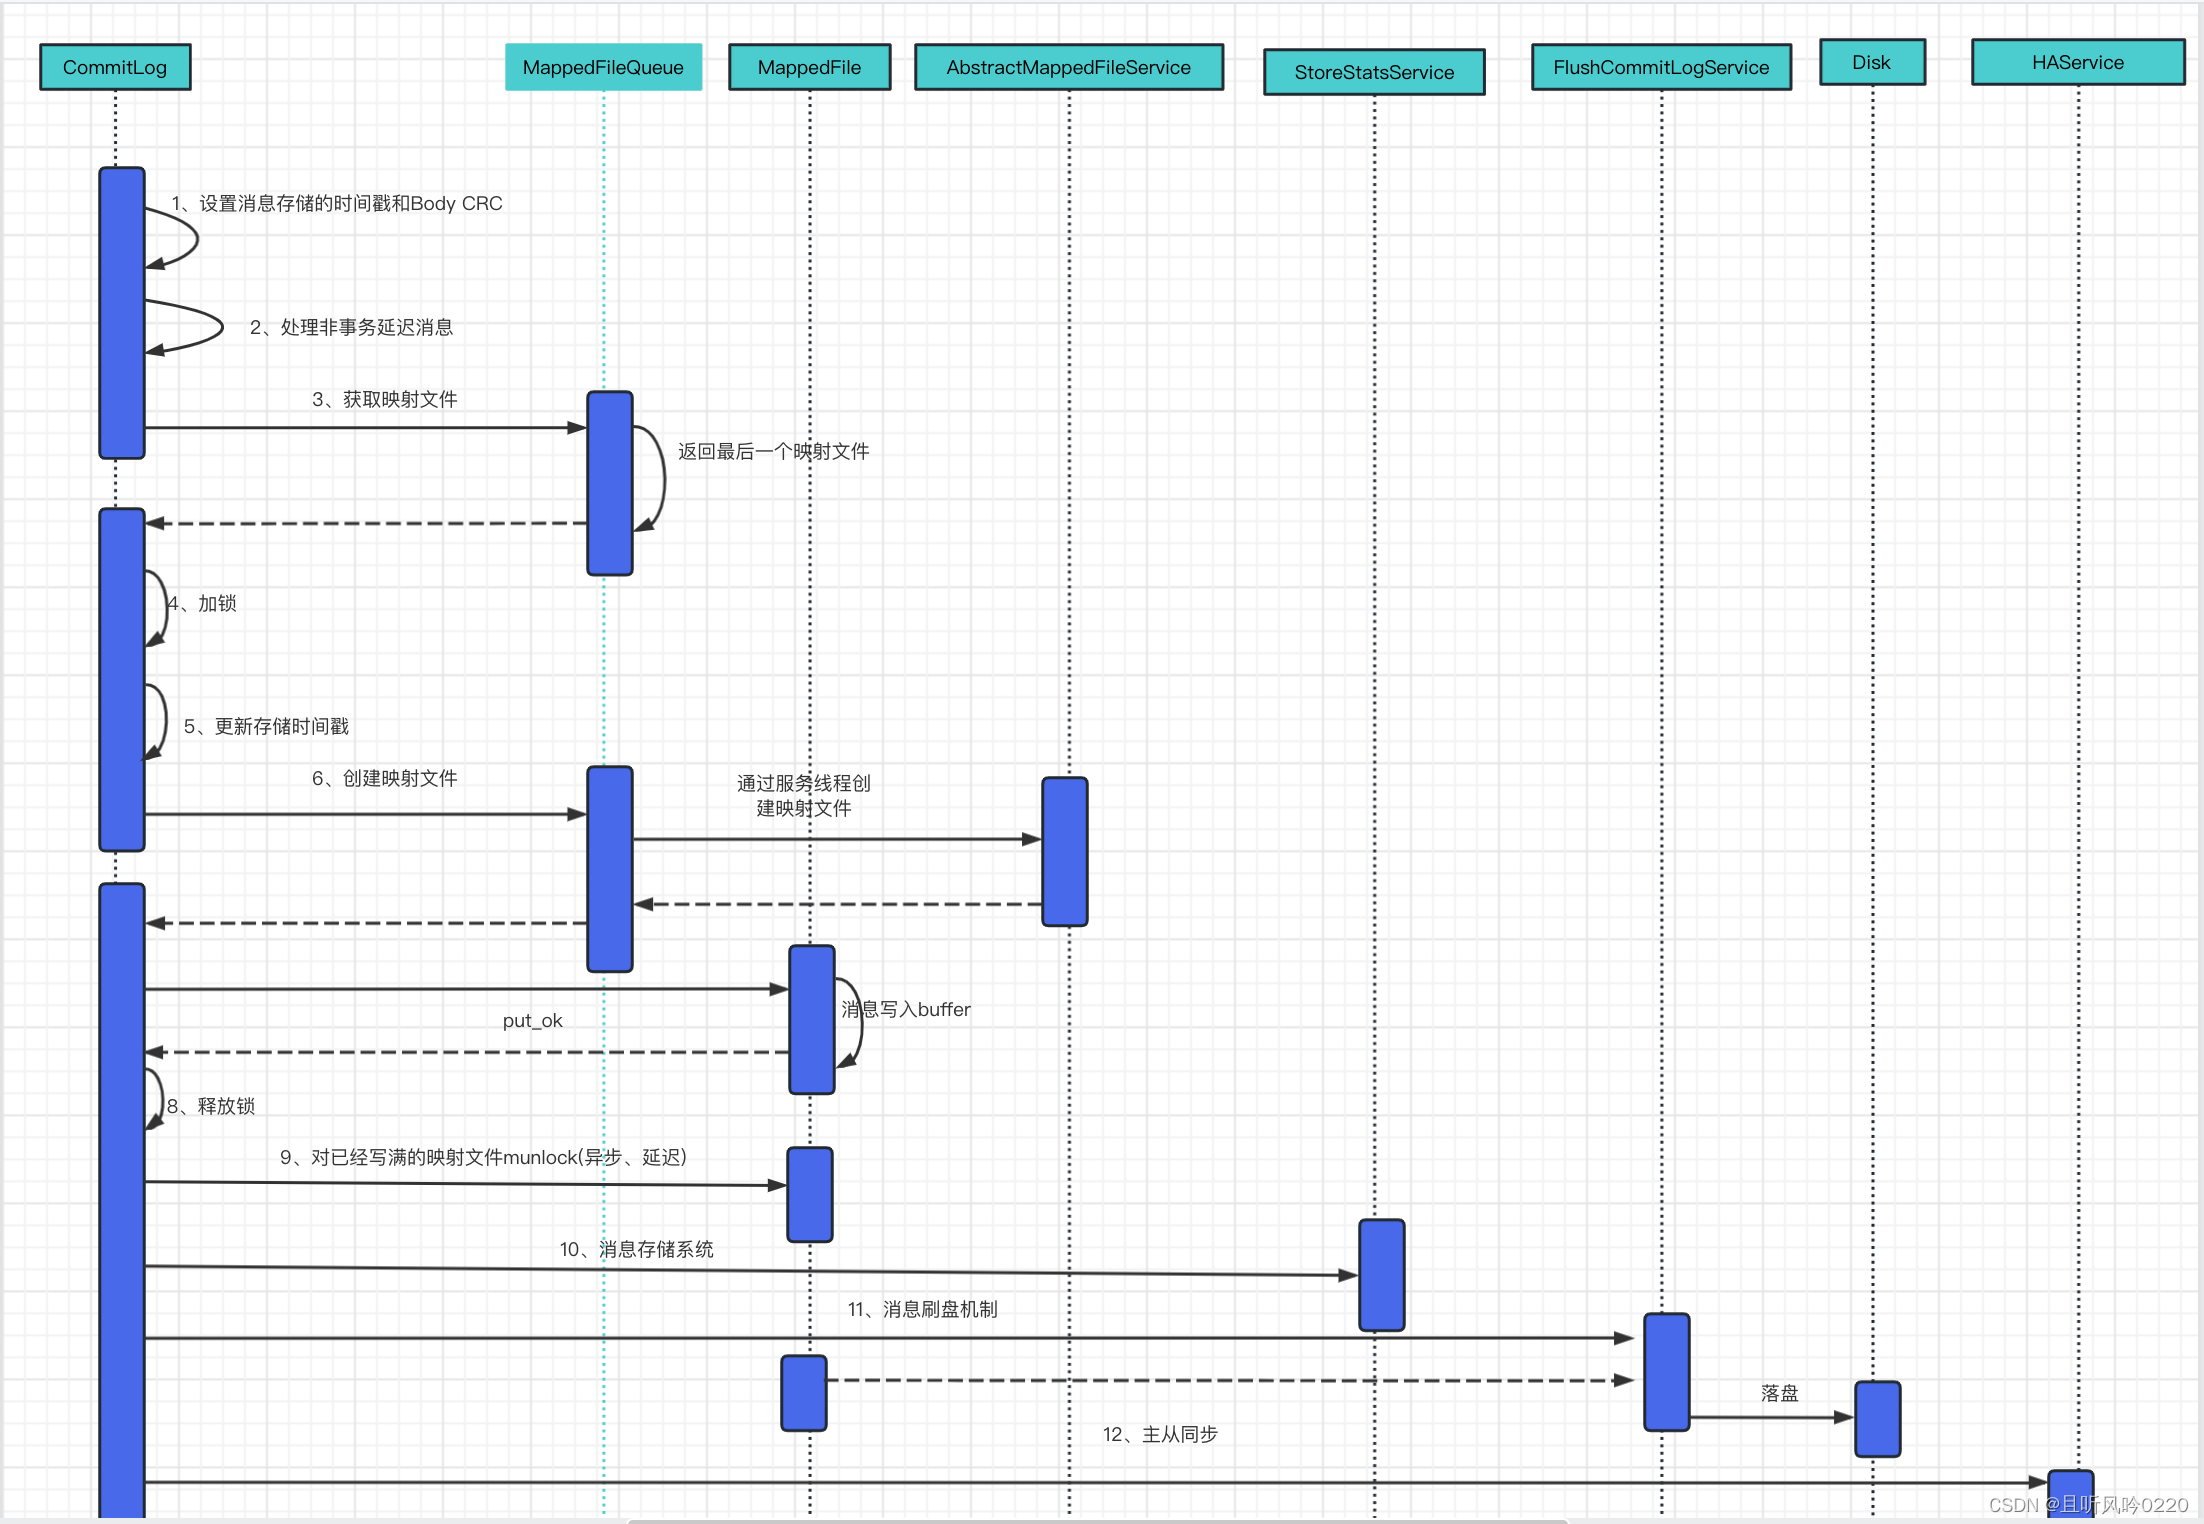
Task: Click the '9、对已经写满的映射文件munlock' label
Action: [x=483, y=1157]
